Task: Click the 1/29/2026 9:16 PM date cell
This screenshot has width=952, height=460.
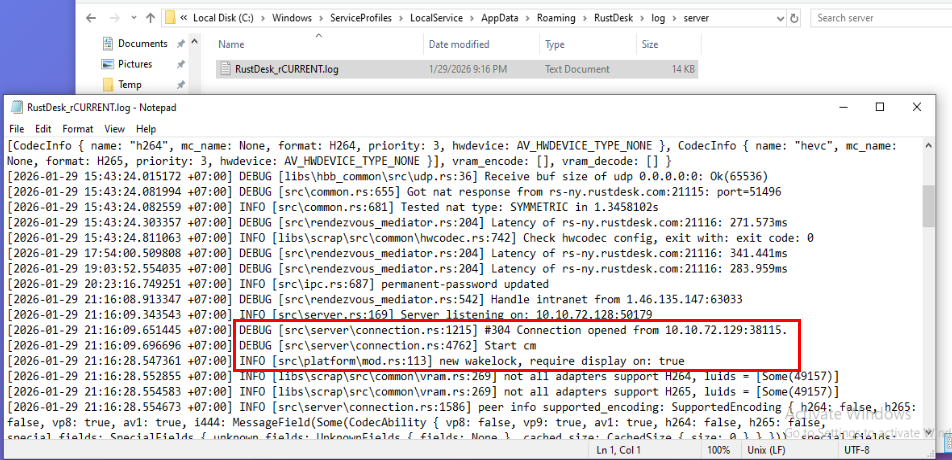Action: 468,69
